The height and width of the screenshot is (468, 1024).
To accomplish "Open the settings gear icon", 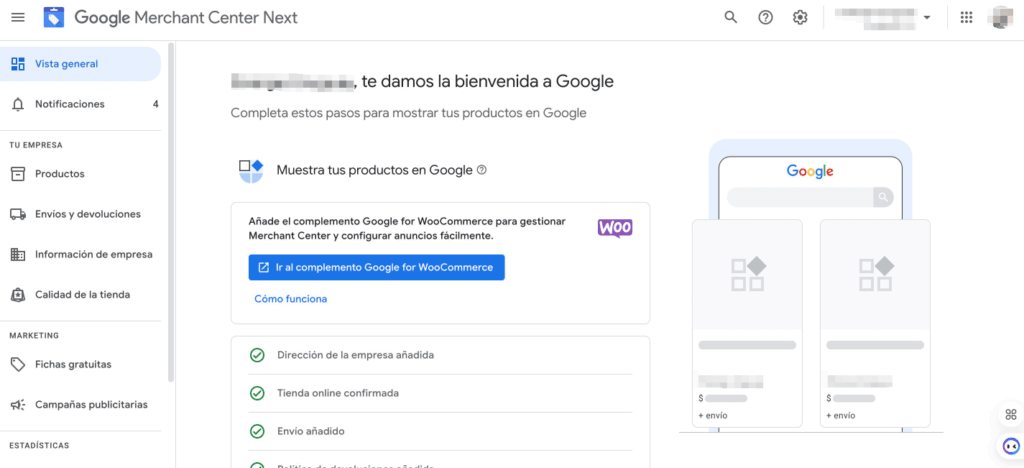I will (x=800, y=18).
